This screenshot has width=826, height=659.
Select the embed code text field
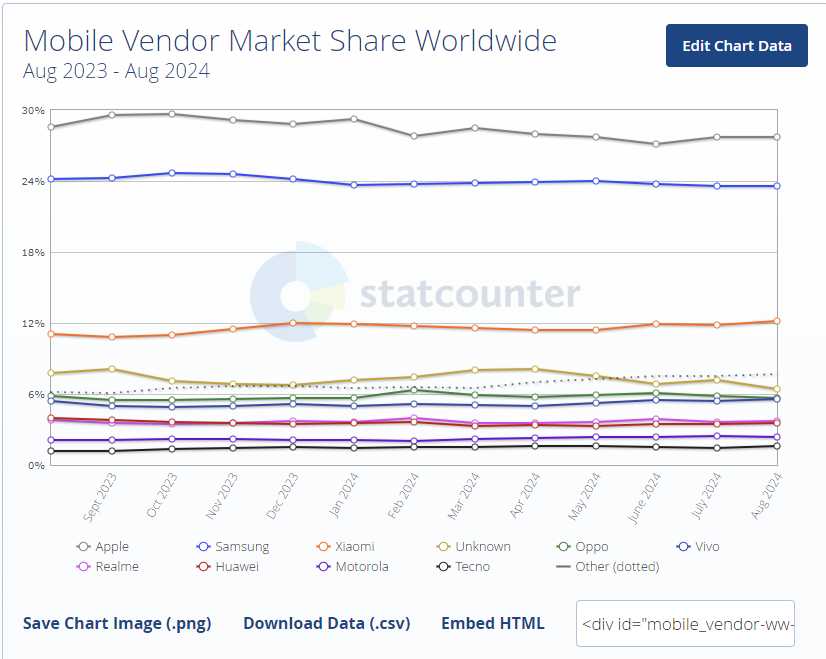point(685,624)
